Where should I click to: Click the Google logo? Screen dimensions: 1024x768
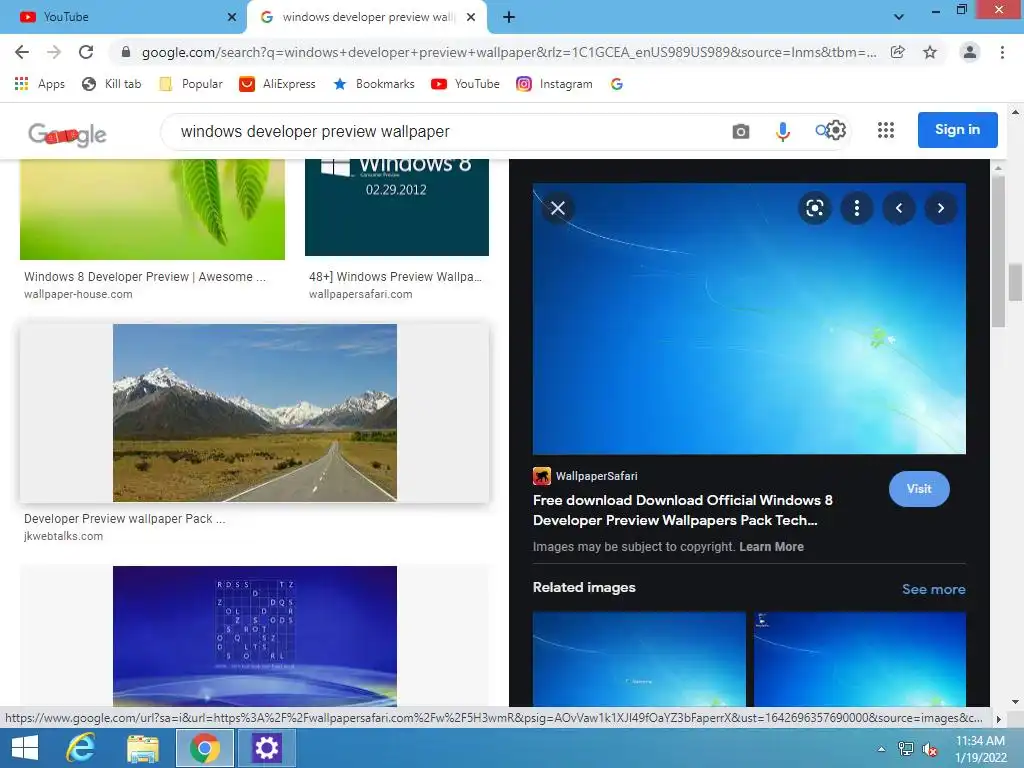pyautogui.click(x=67, y=135)
